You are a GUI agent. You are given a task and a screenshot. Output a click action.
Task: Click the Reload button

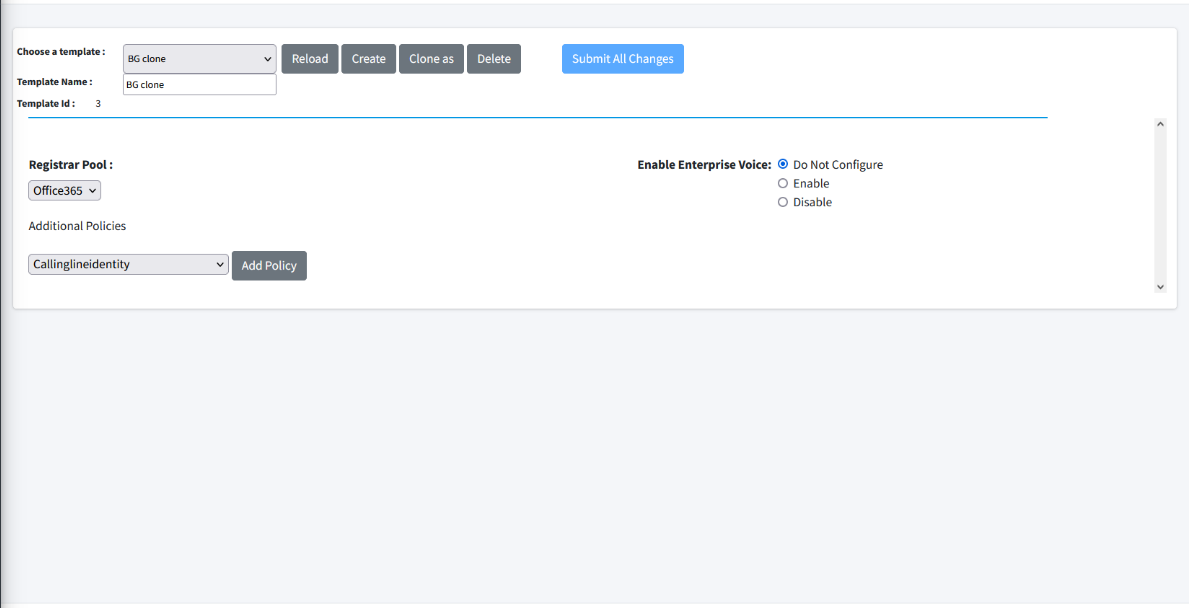click(x=309, y=59)
